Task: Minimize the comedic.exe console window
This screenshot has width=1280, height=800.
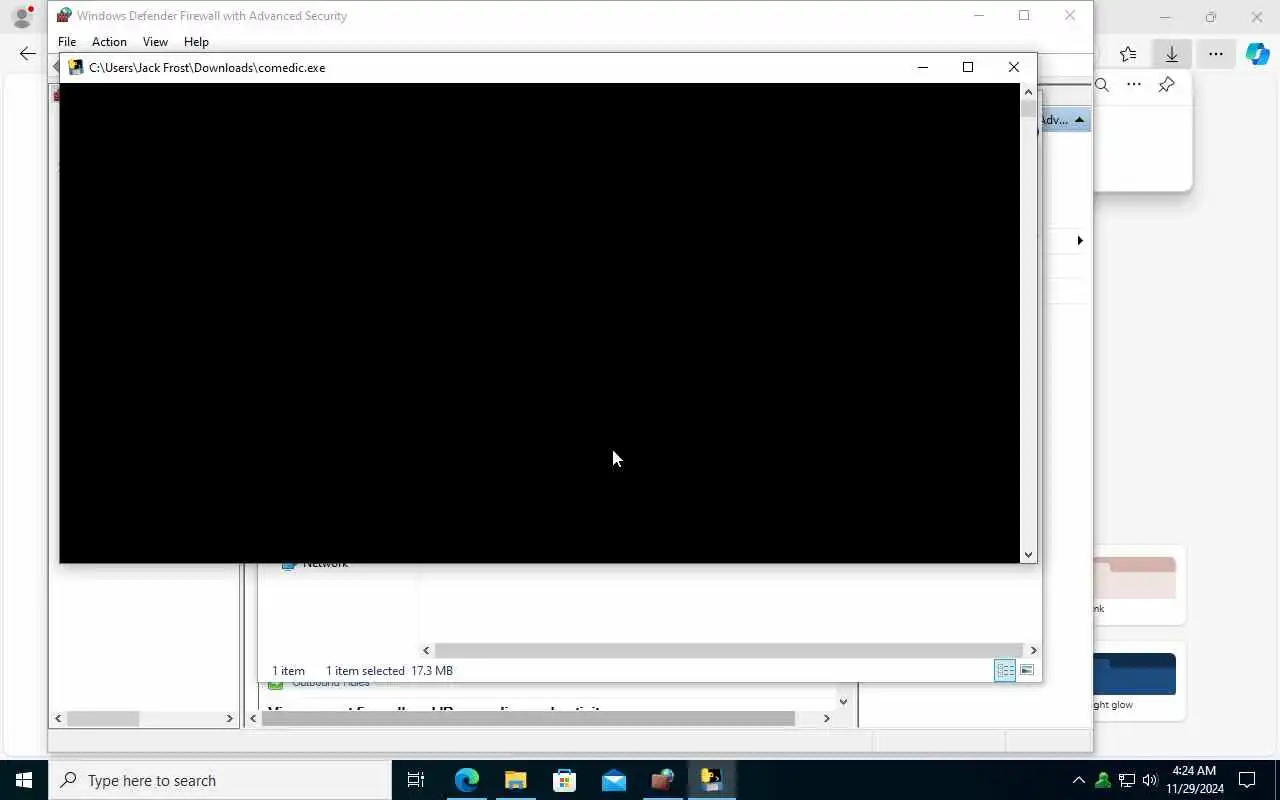Action: pos(923,68)
